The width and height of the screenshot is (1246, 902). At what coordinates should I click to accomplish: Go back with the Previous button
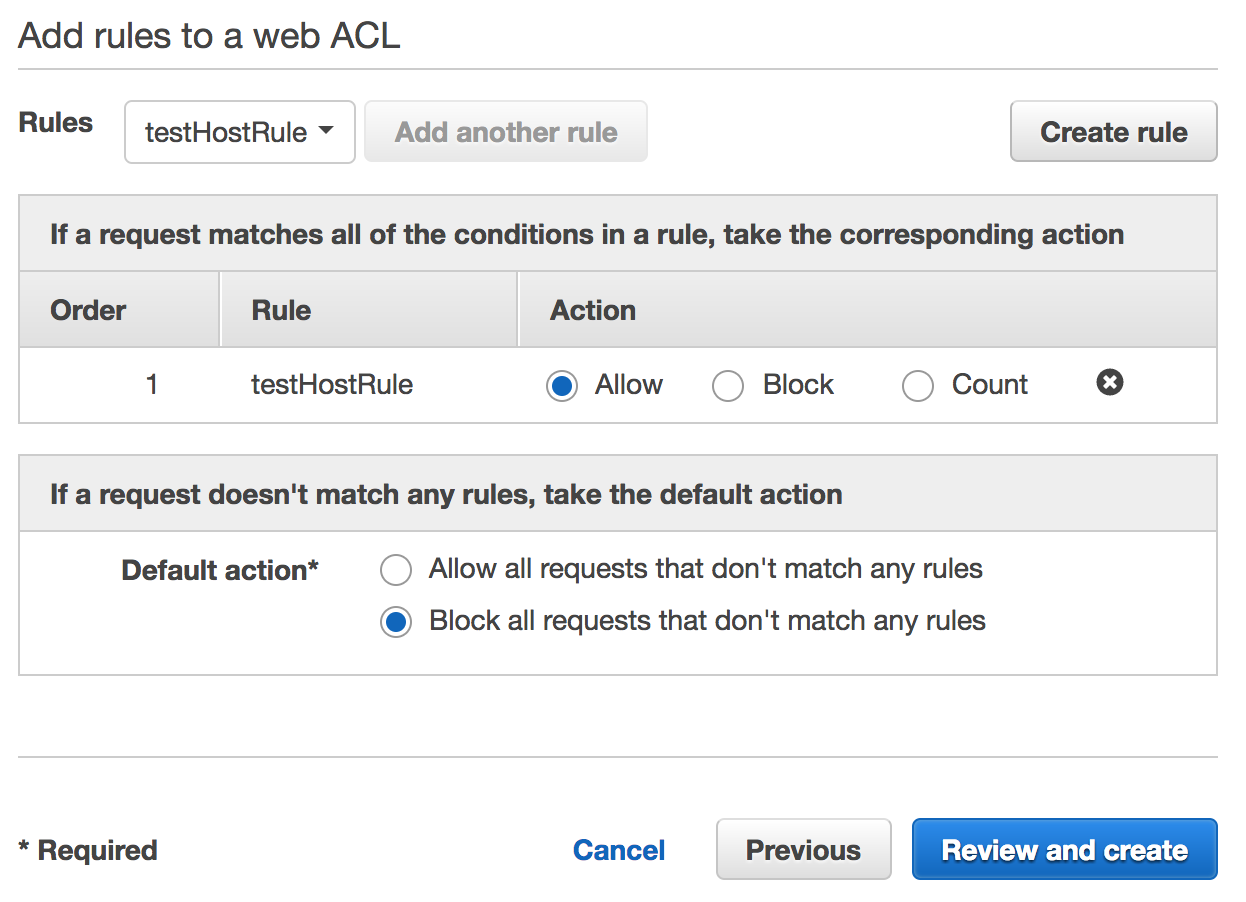[803, 850]
